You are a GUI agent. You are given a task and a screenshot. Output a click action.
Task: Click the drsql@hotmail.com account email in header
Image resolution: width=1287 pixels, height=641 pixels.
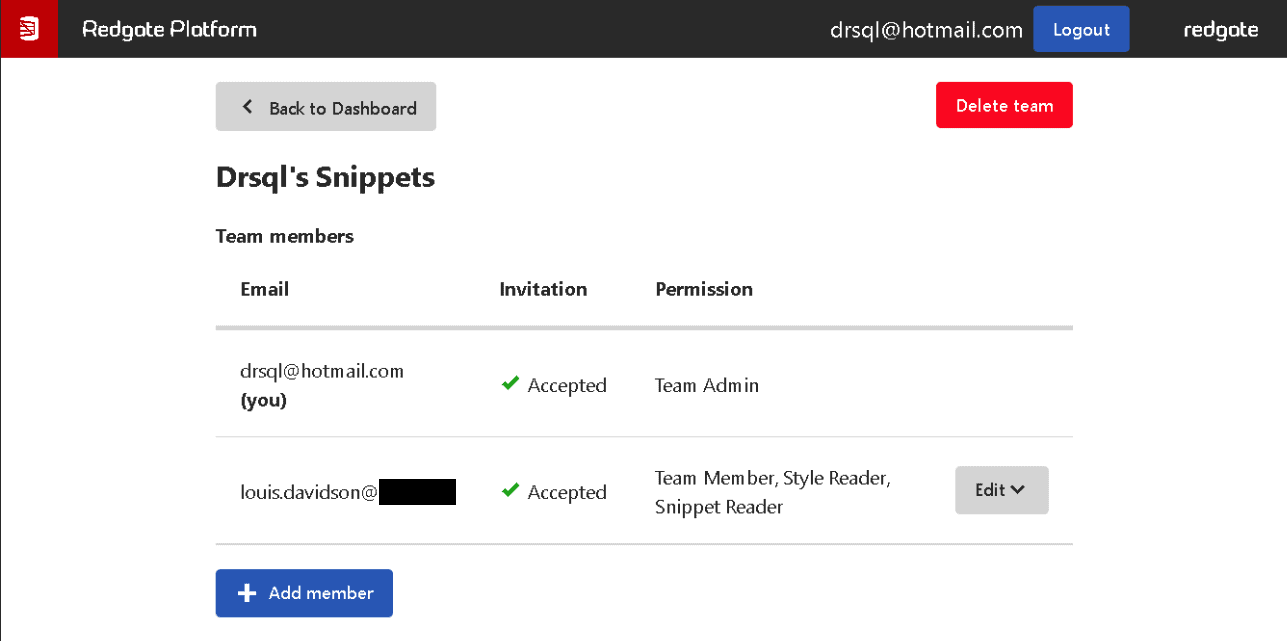(x=925, y=29)
